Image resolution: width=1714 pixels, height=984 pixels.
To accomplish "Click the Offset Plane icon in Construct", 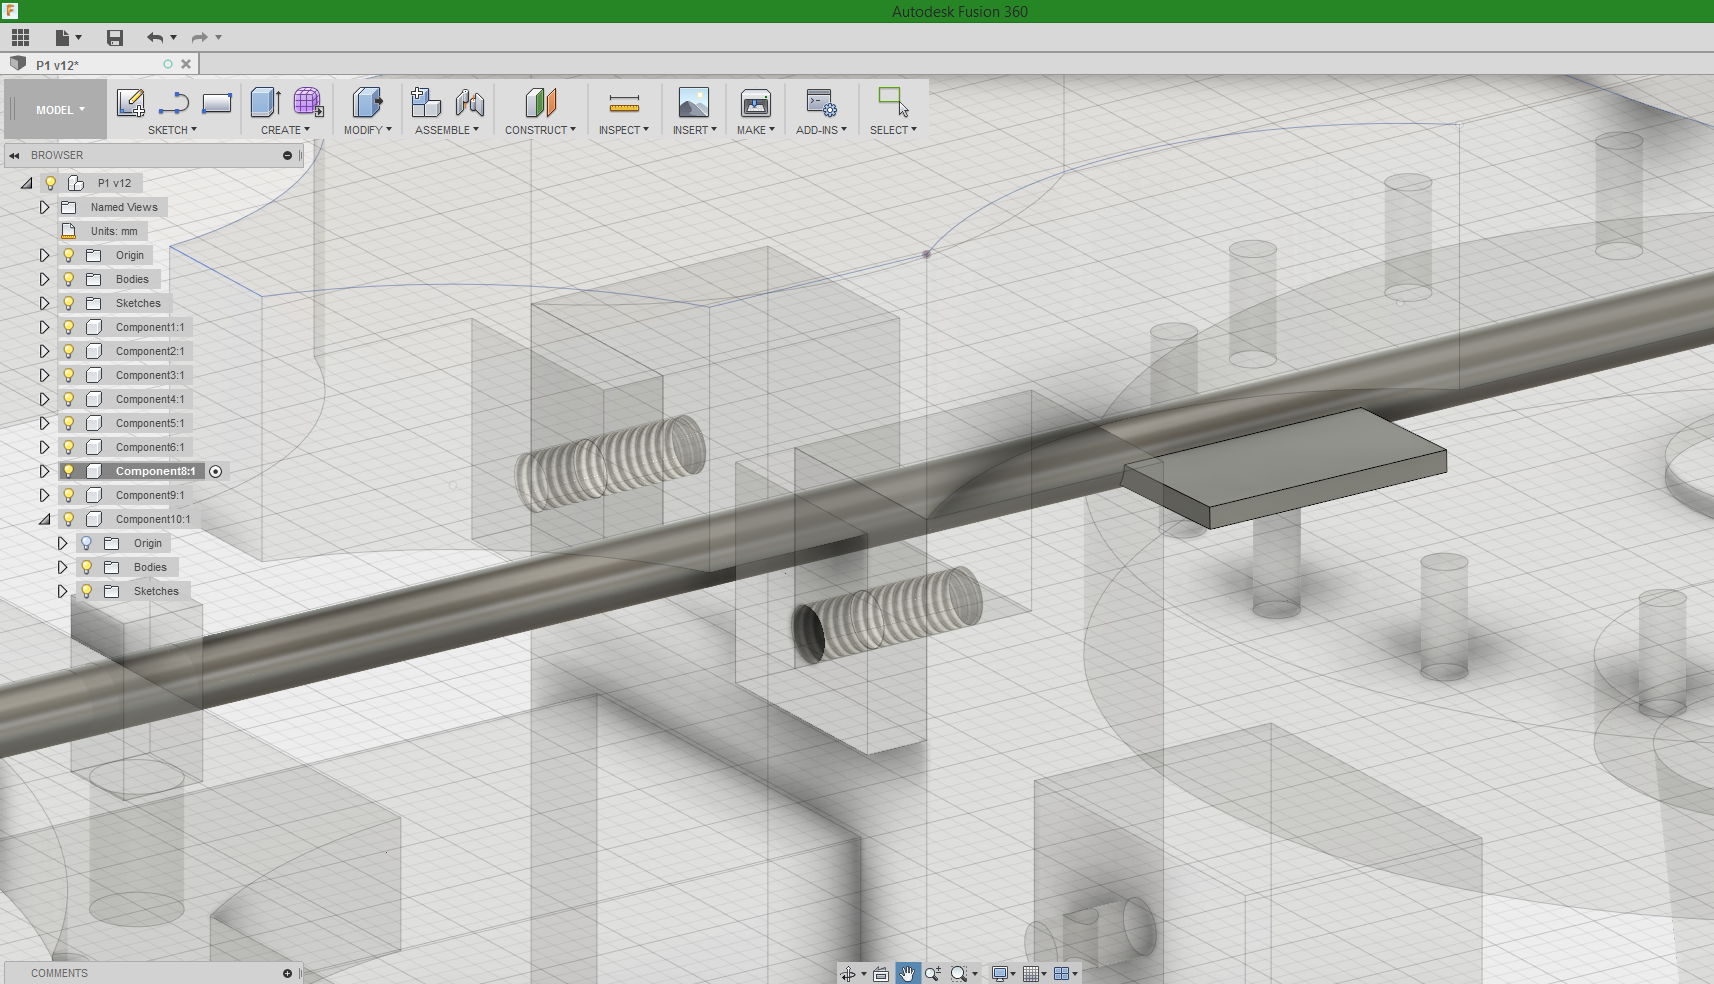I will tap(540, 102).
